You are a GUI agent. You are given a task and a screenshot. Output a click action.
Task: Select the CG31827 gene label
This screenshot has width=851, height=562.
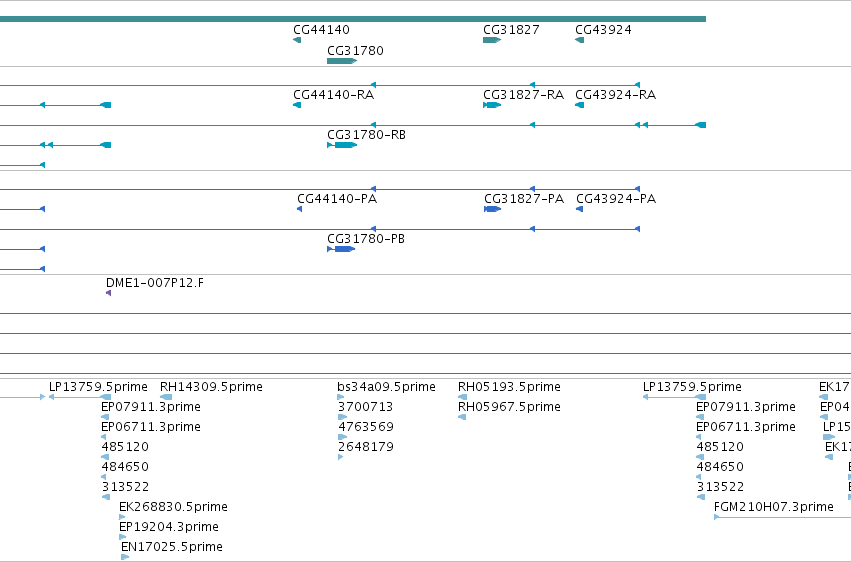pyautogui.click(x=511, y=30)
